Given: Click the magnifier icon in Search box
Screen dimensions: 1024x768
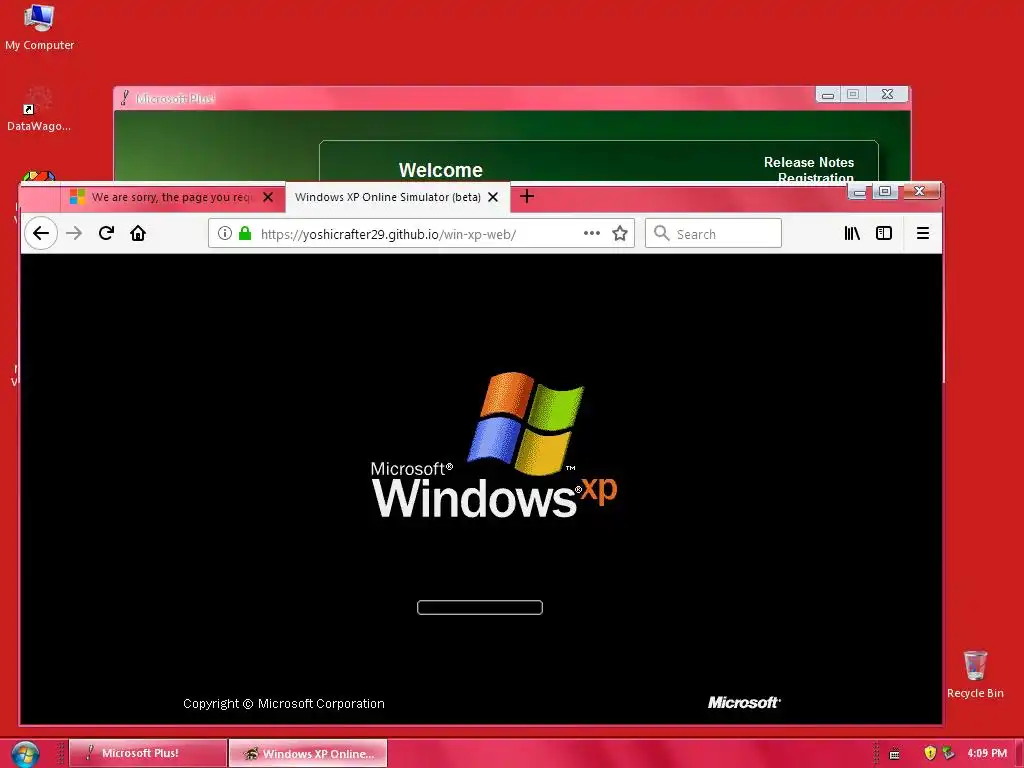Looking at the screenshot, I should pyautogui.click(x=662, y=233).
